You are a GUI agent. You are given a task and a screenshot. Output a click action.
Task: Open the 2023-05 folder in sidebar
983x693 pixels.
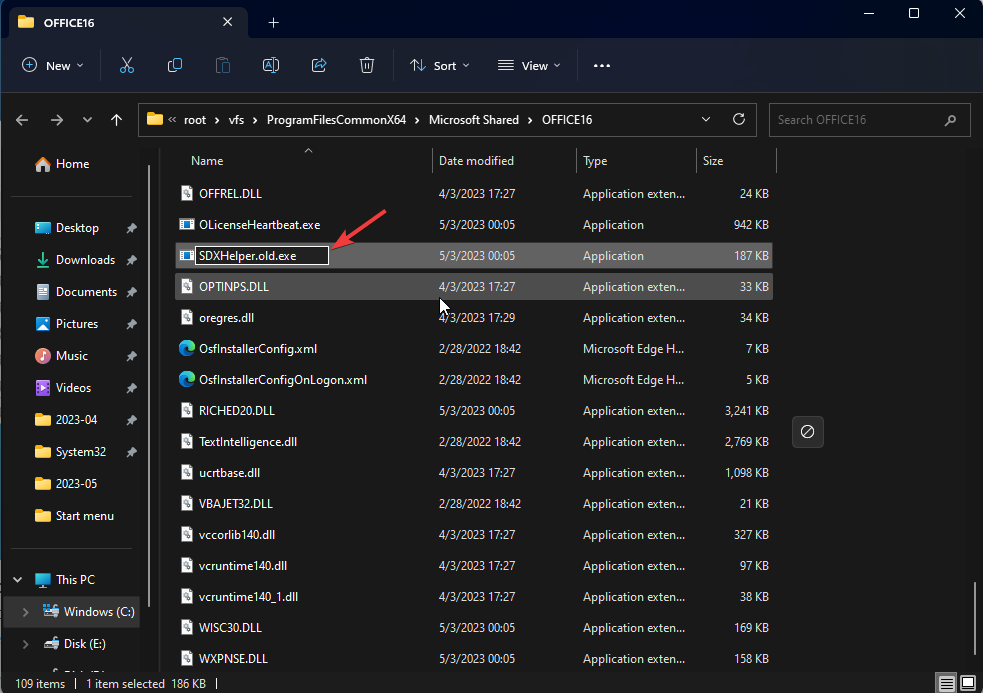pos(66,484)
